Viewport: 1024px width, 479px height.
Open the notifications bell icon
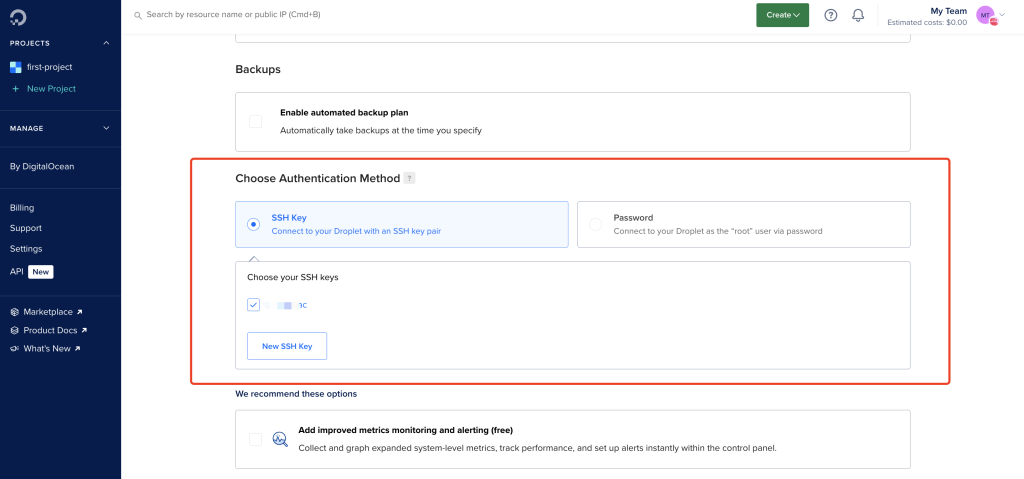pyautogui.click(x=858, y=15)
